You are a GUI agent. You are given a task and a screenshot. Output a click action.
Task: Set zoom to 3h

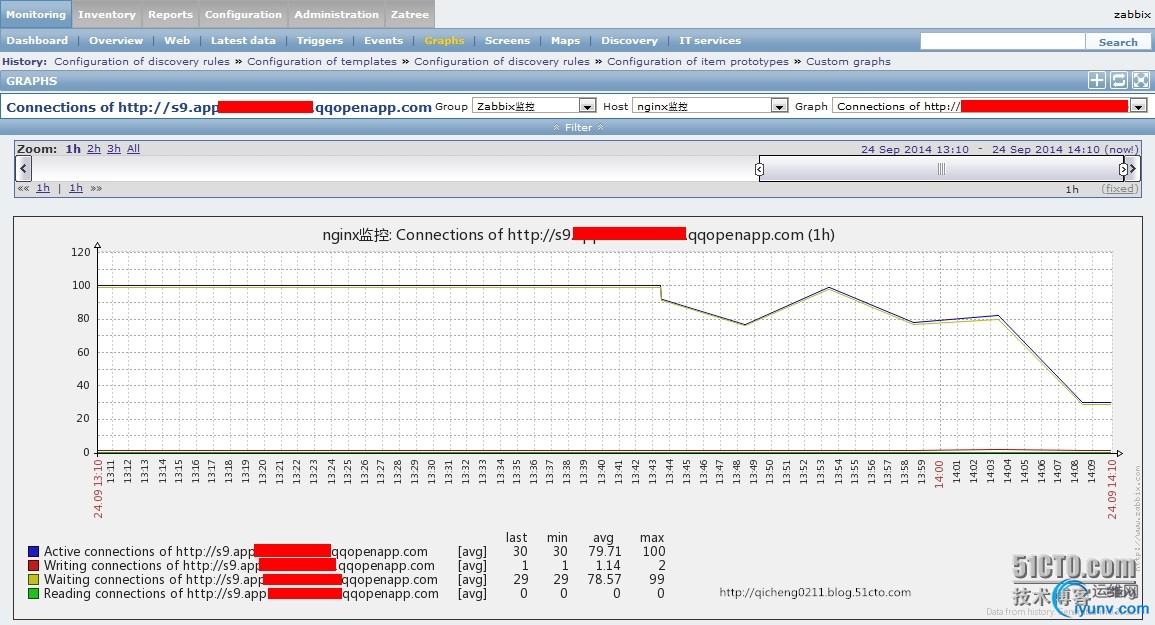click(113, 149)
